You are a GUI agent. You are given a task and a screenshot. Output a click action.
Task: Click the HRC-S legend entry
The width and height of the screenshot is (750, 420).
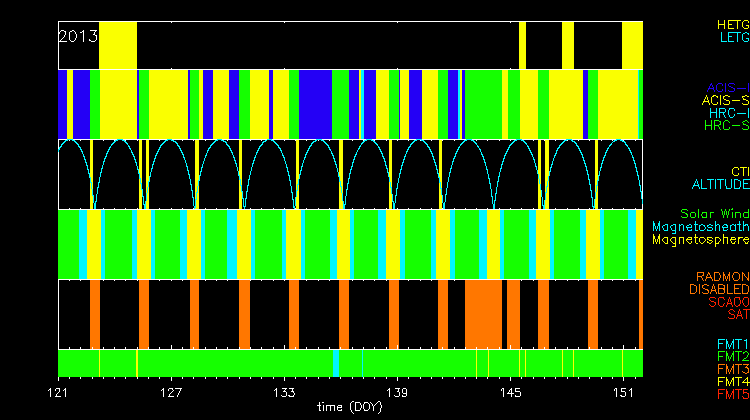(x=725, y=126)
